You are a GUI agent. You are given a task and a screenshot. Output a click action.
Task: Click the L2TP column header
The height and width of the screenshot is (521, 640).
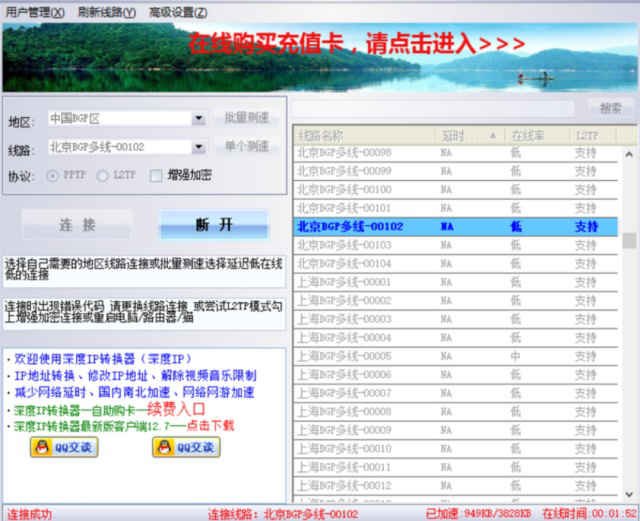[593, 135]
